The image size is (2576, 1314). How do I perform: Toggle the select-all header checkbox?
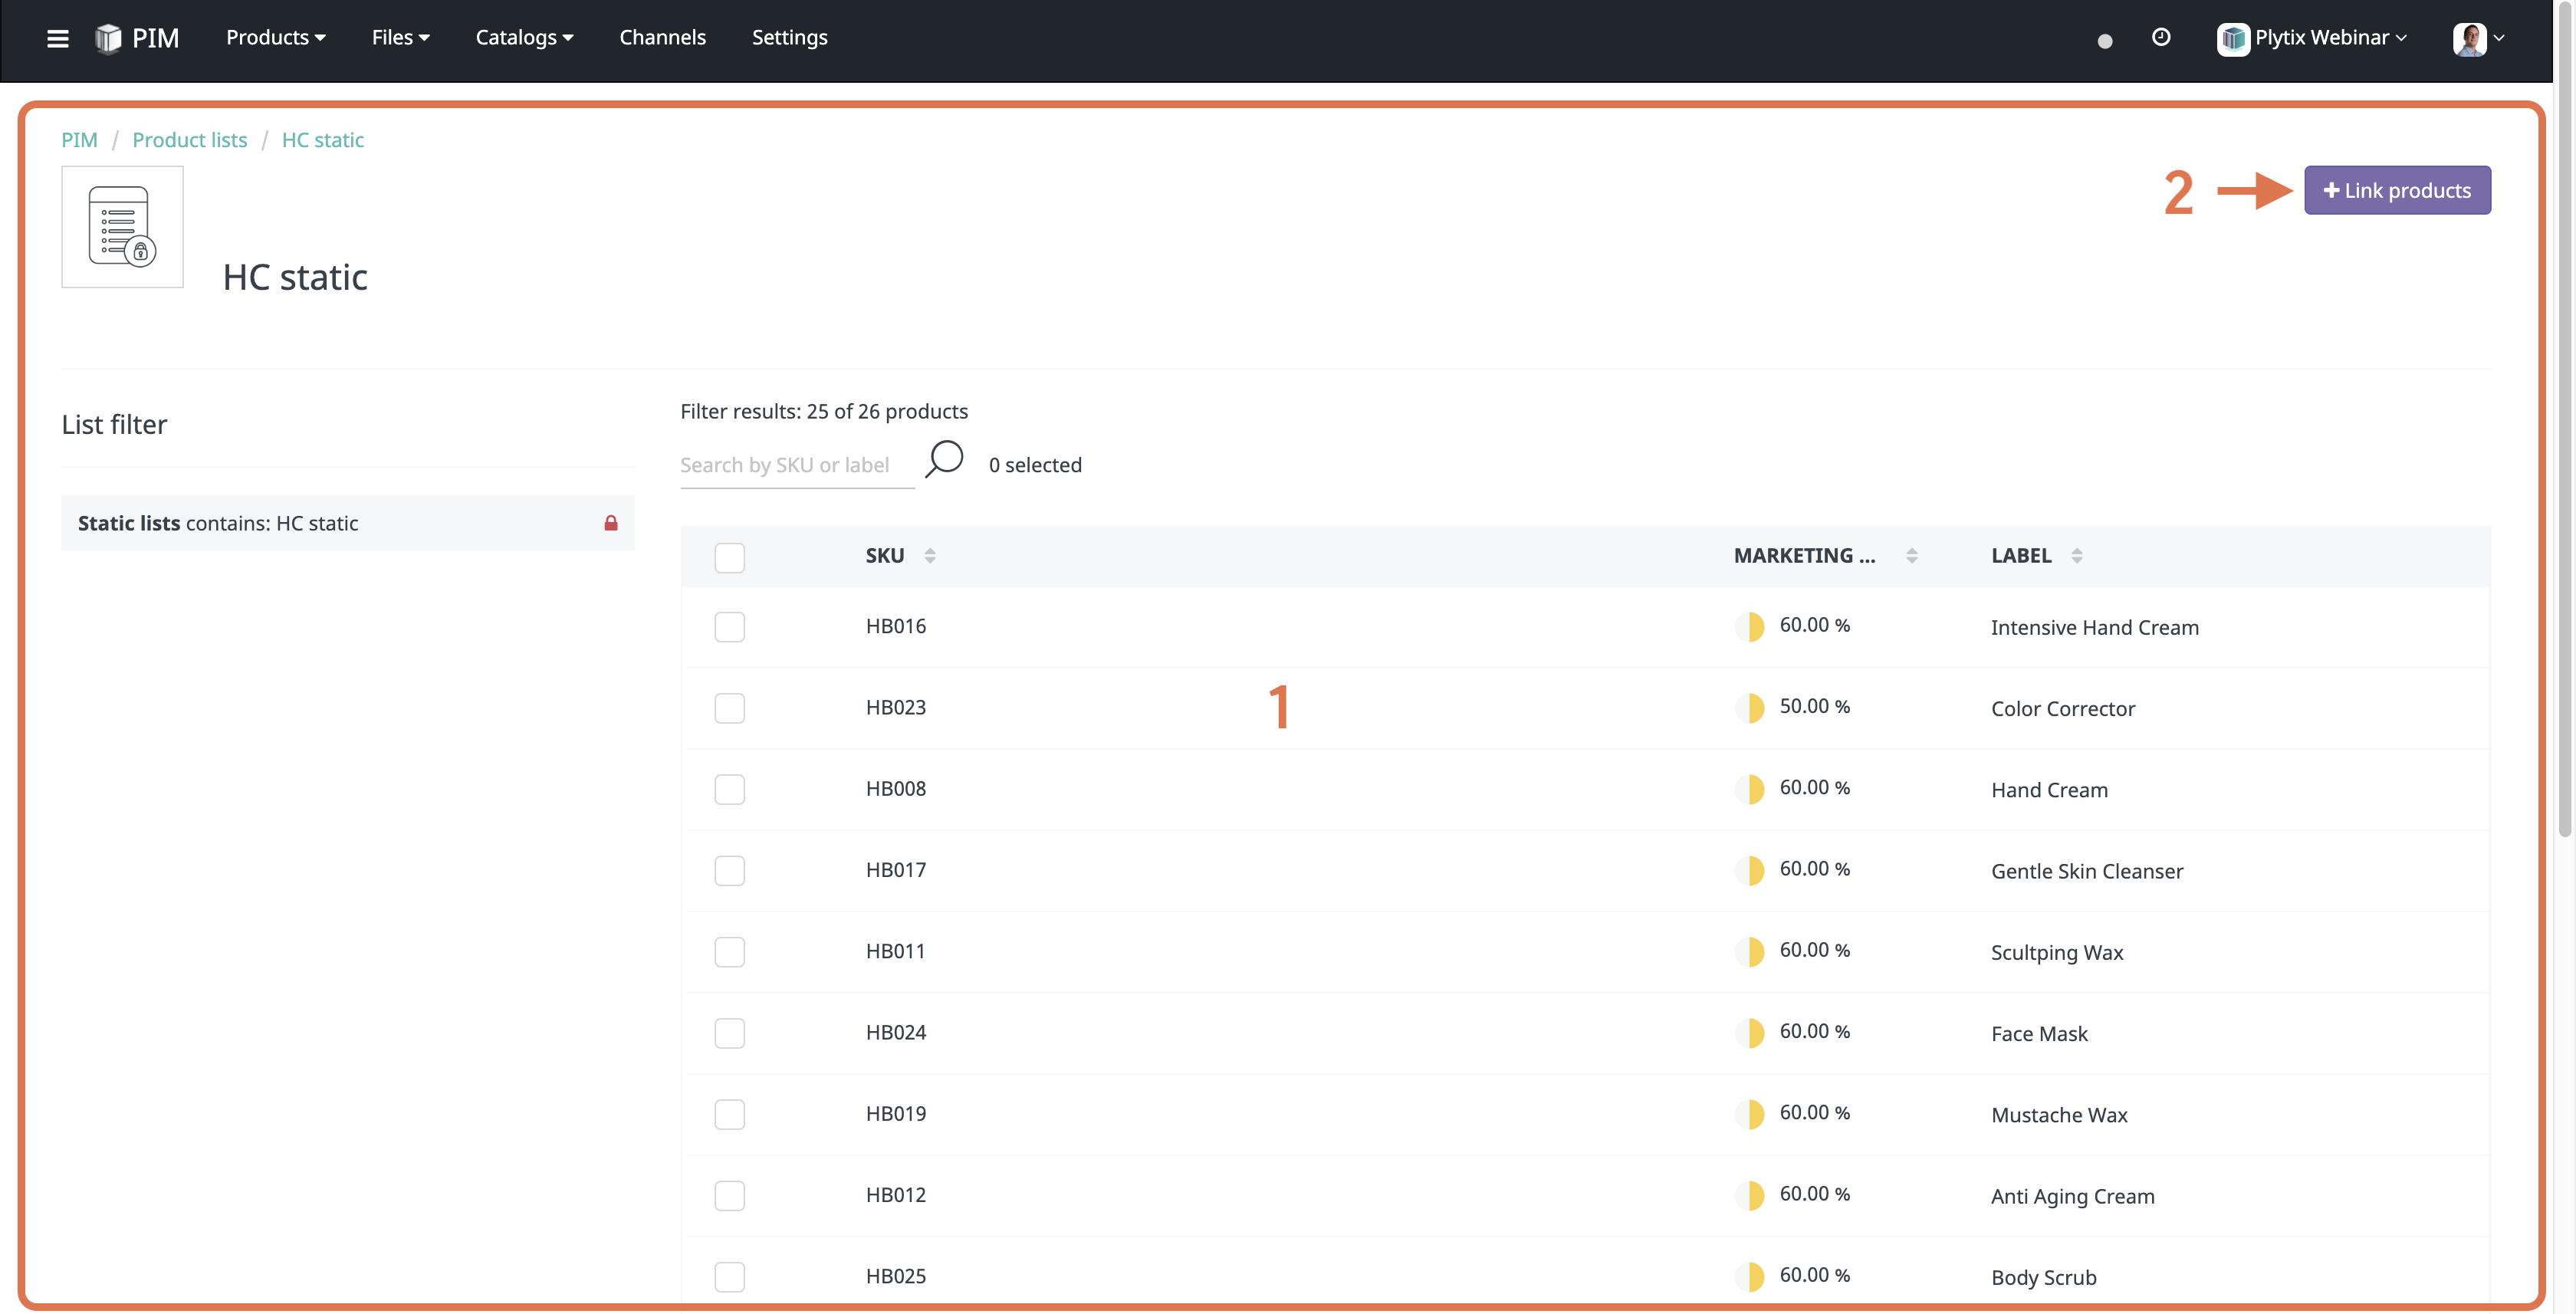click(x=729, y=557)
